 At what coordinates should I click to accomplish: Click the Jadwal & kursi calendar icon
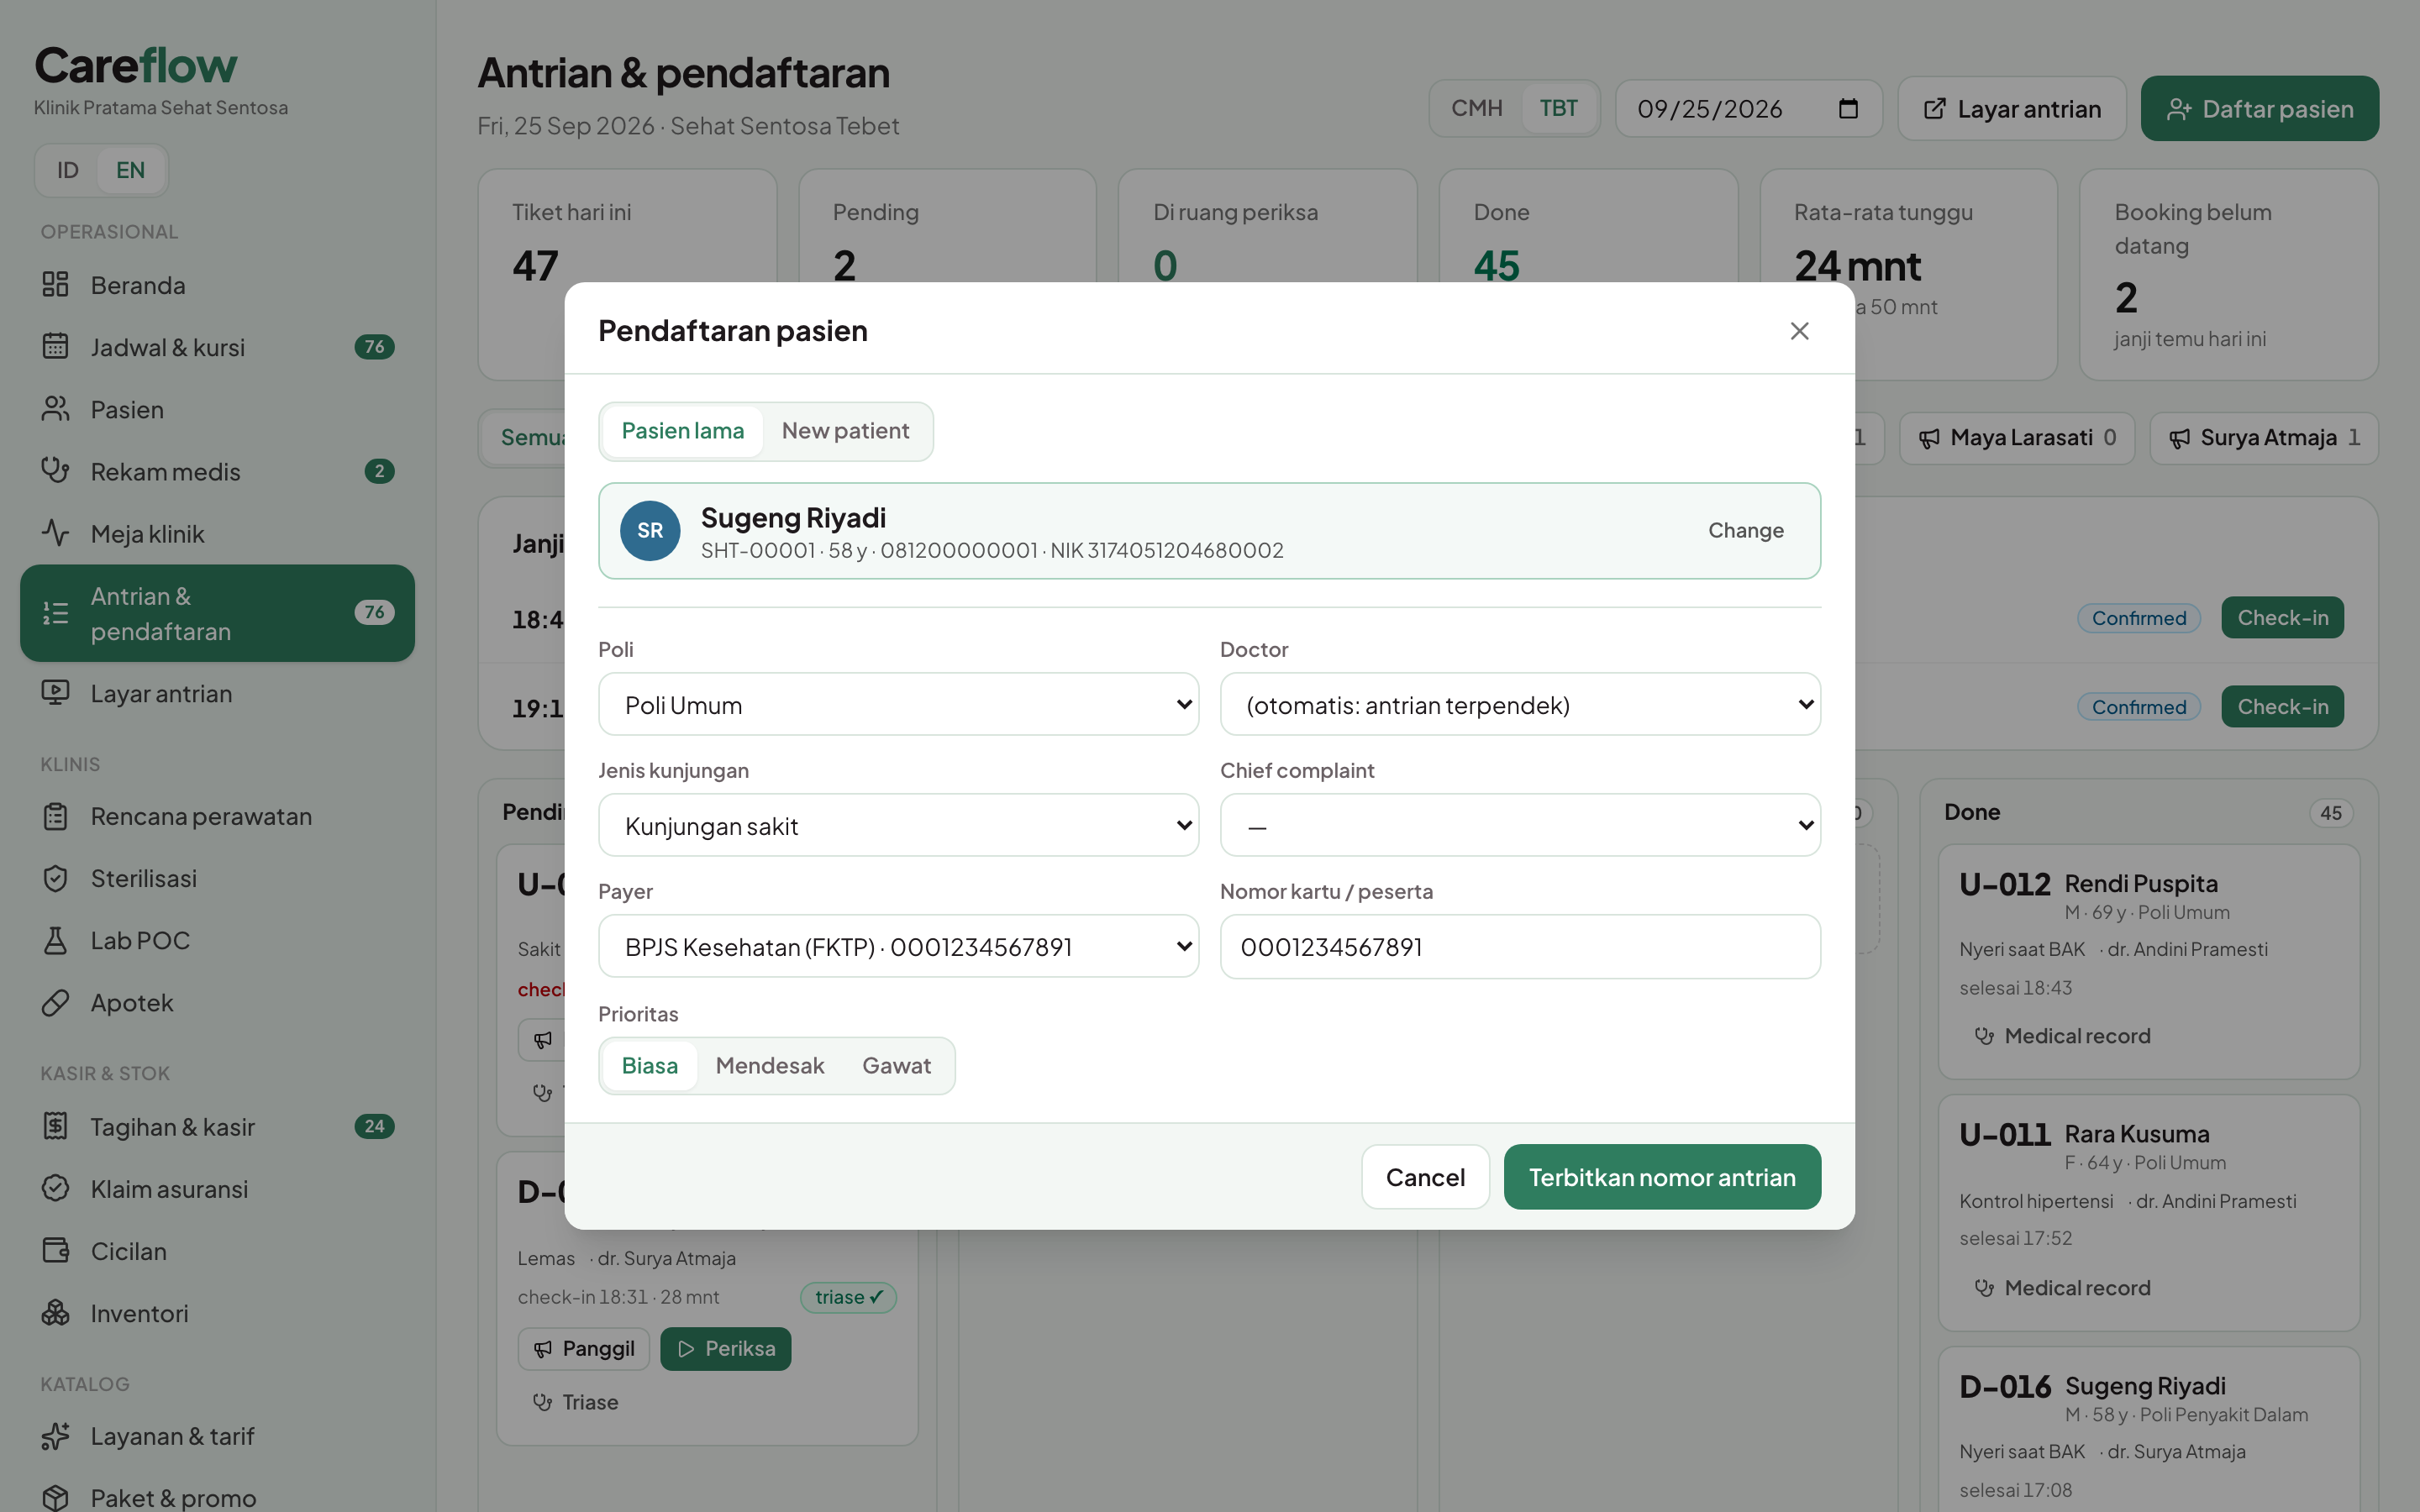point(55,347)
